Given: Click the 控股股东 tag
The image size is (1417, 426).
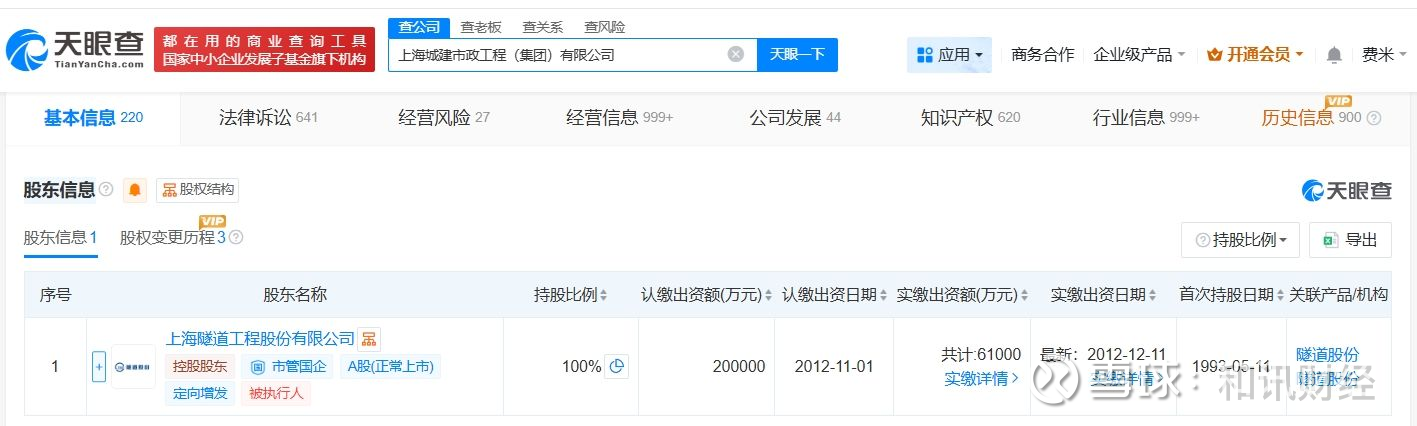Looking at the screenshot, I should (200, 367).
